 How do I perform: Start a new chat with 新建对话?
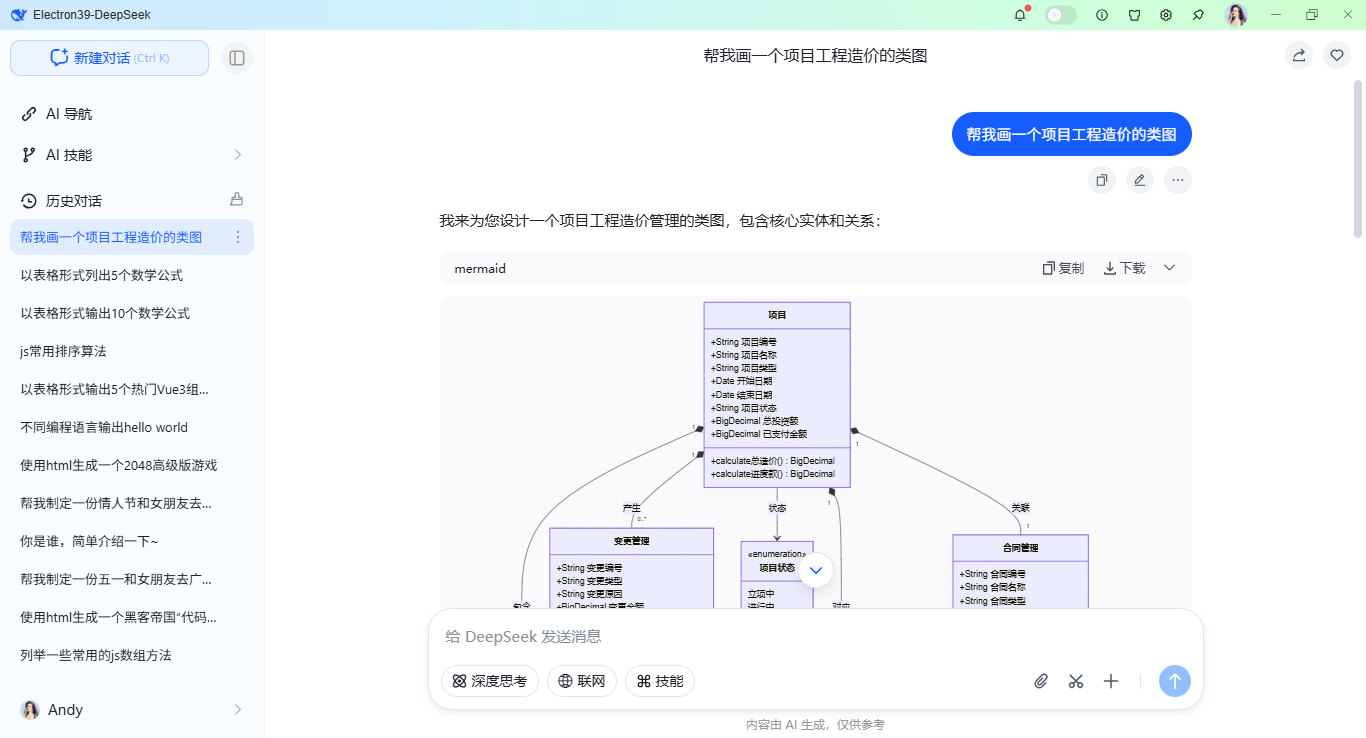click(x=109, y=58)
